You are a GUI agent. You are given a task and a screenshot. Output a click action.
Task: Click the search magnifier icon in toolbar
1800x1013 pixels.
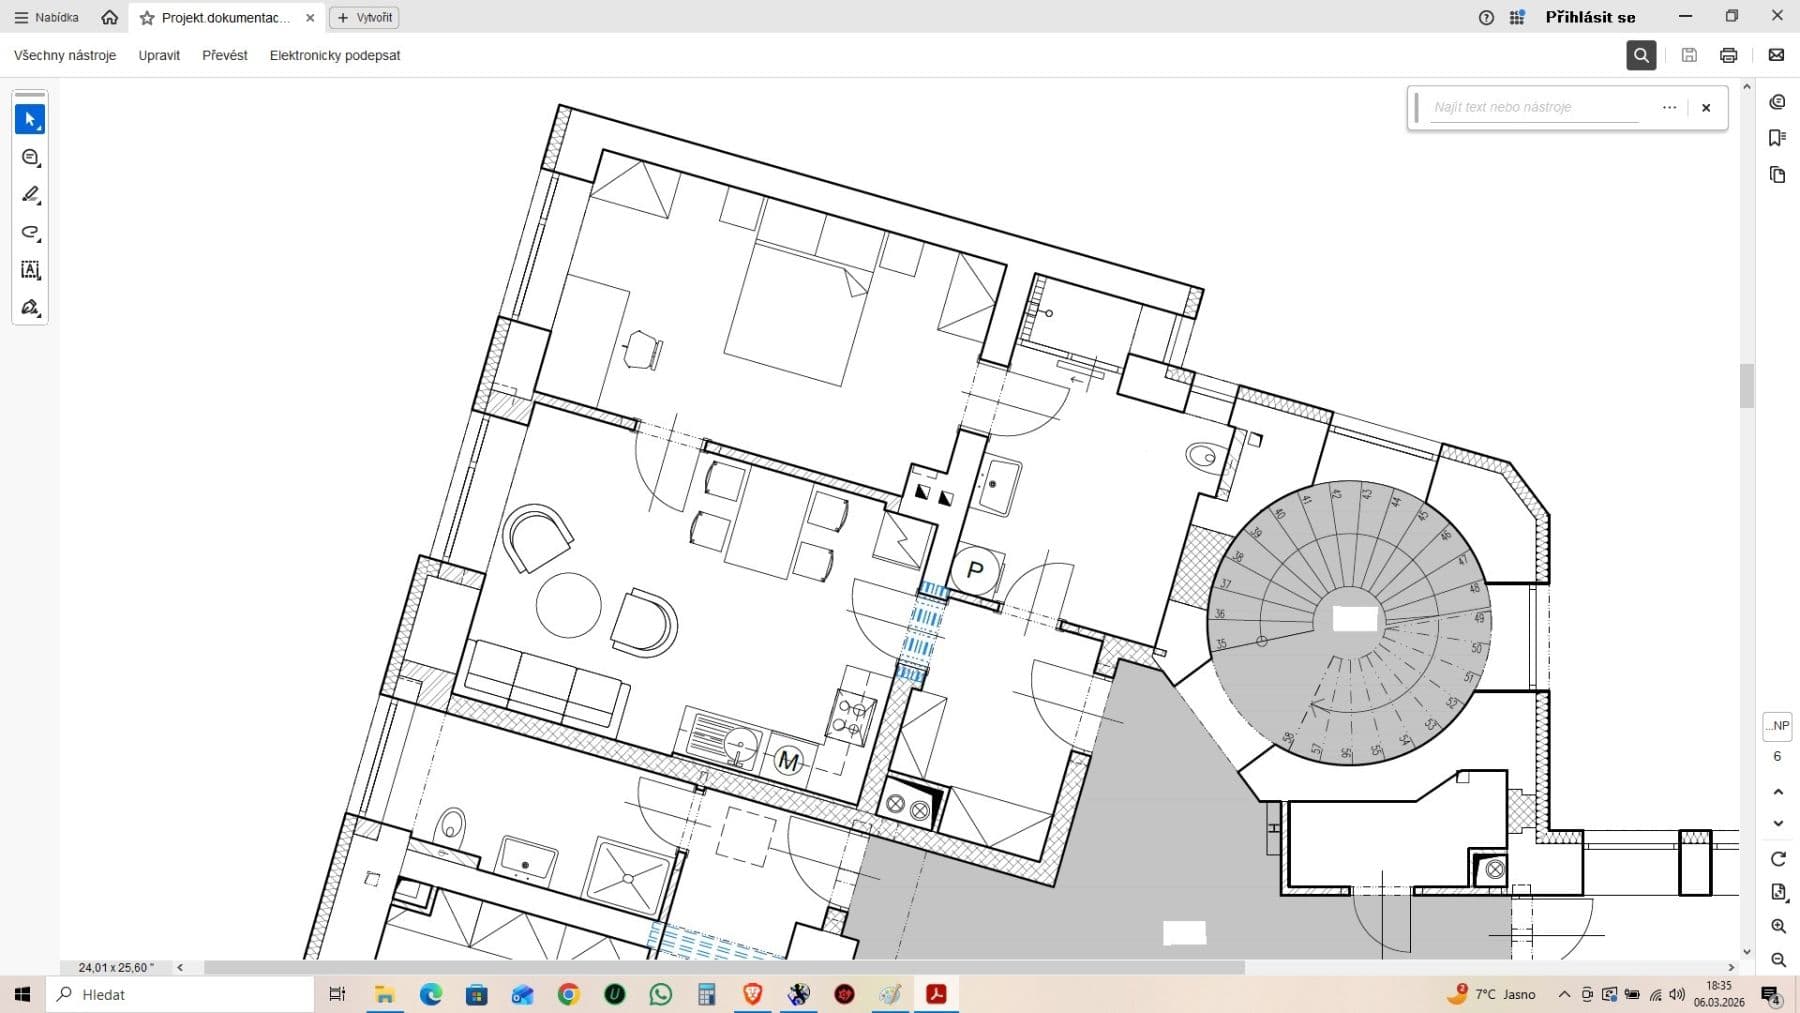click(x=1641, y=55)
